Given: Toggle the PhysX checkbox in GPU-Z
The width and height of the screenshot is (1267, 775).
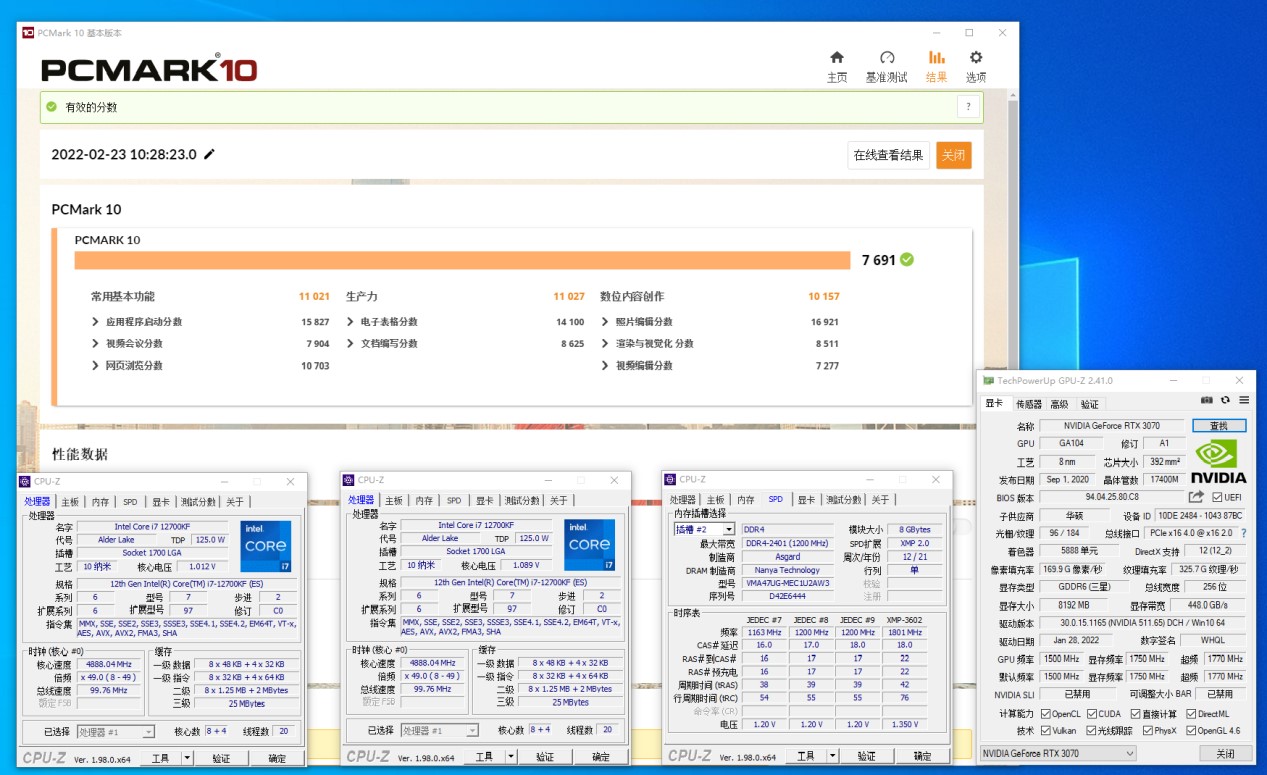Looking at the screenshot, I should click(1147, 731).
